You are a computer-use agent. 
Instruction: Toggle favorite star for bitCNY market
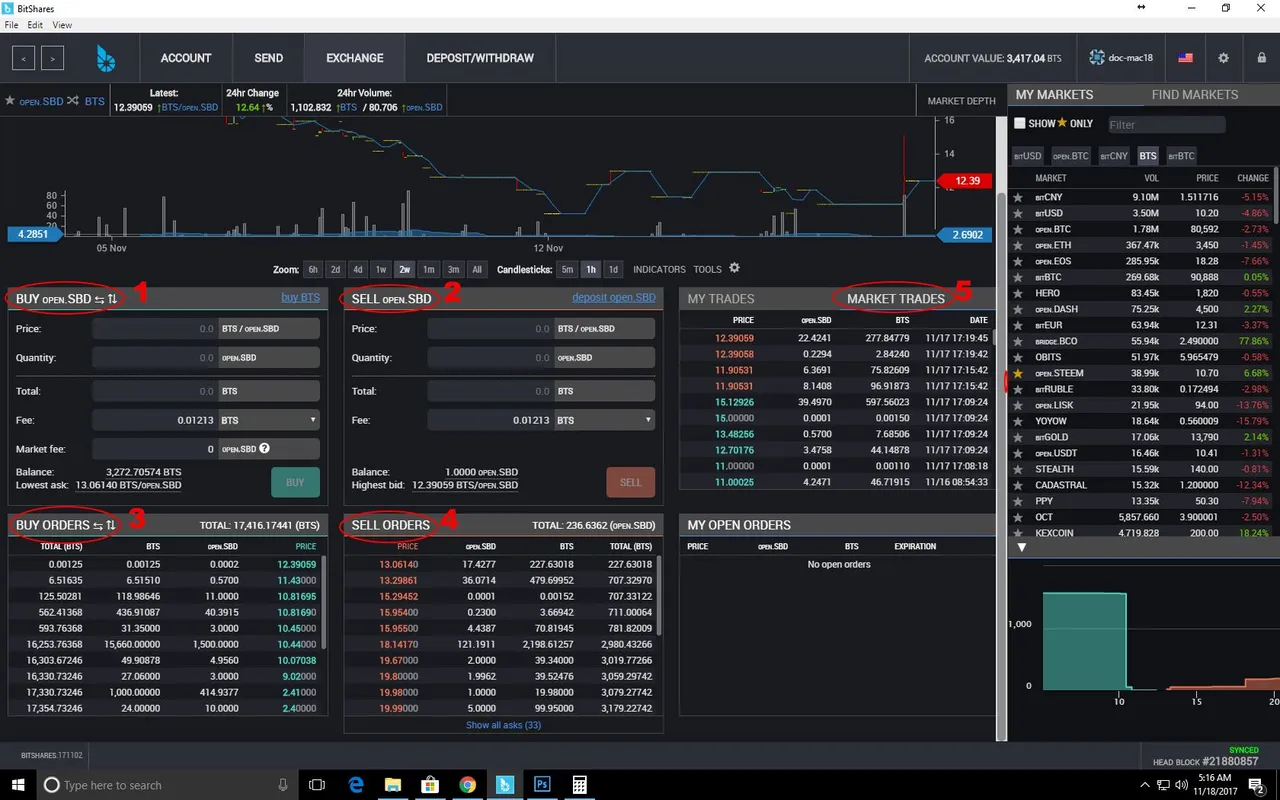coord(1018,197)
